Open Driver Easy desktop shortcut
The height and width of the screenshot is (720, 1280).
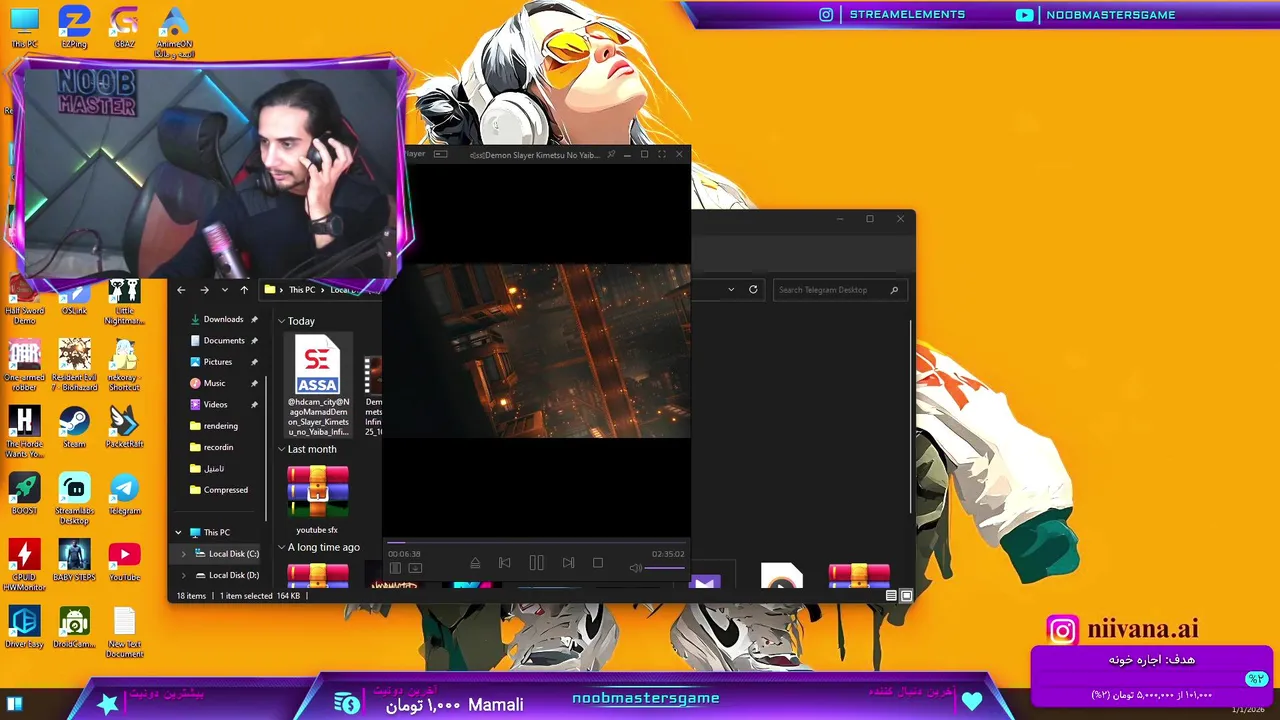point(24,628)
